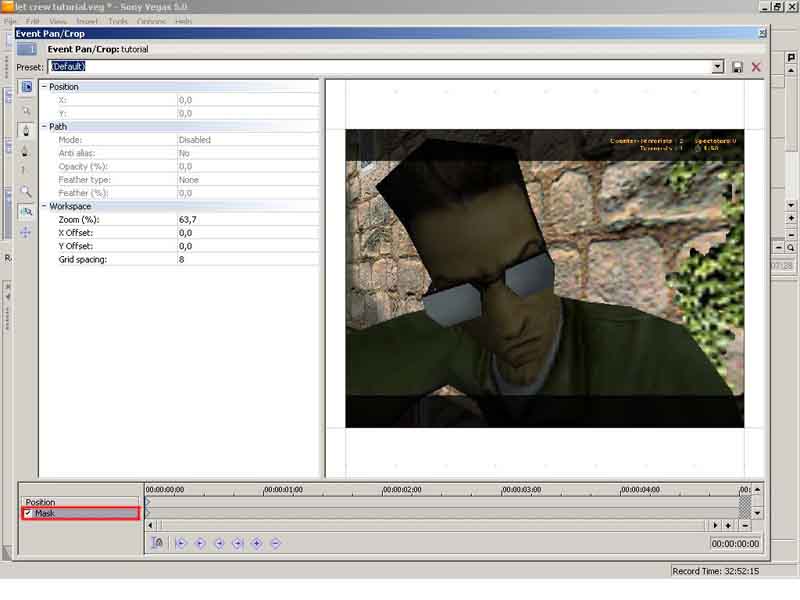
Task: Click keyframe list vertical scroll up arrow
Action: click(758, 489)
